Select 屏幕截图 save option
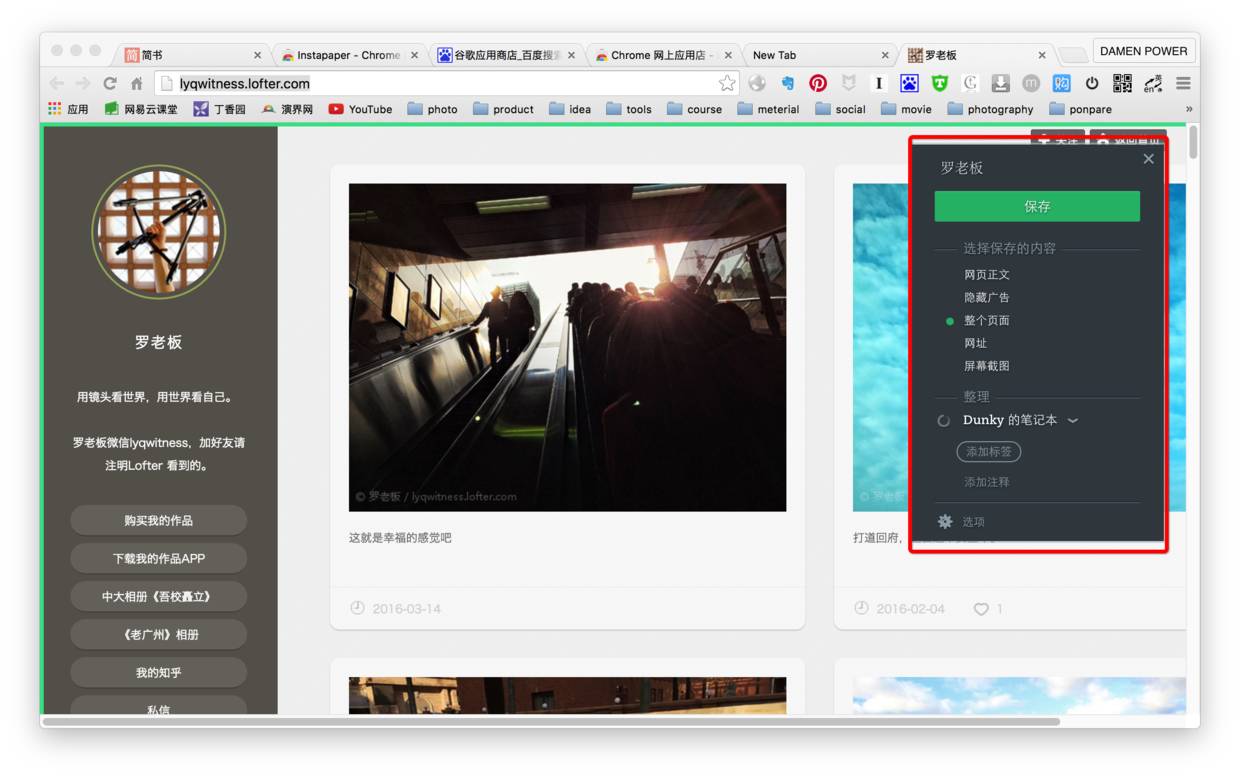1240x776 pixels. pyautogui.click(x=986, y=366)
